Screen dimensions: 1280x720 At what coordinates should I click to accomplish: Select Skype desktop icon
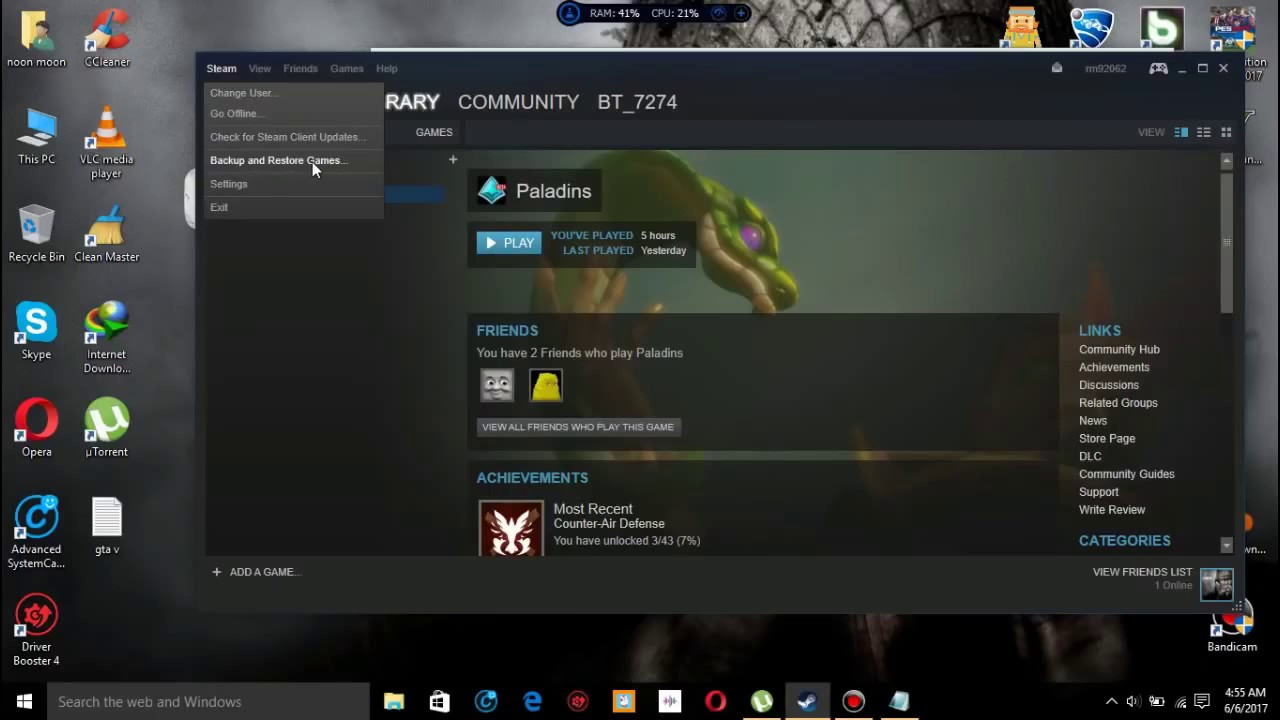tap(36, 331)
